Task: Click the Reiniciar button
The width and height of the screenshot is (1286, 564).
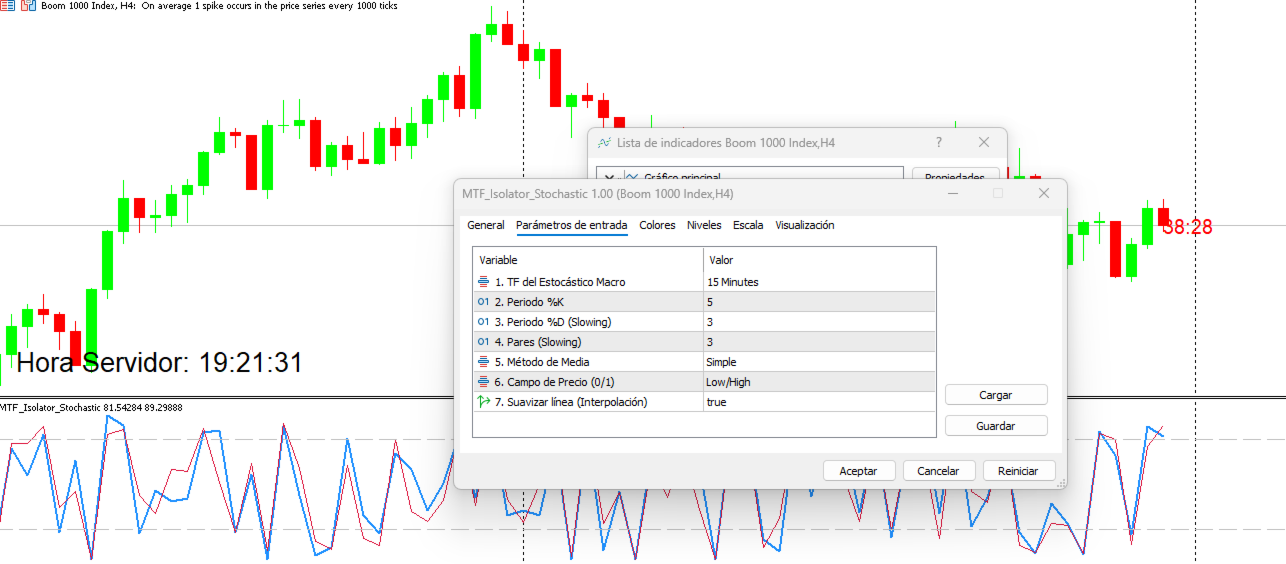Action: 1018,471
